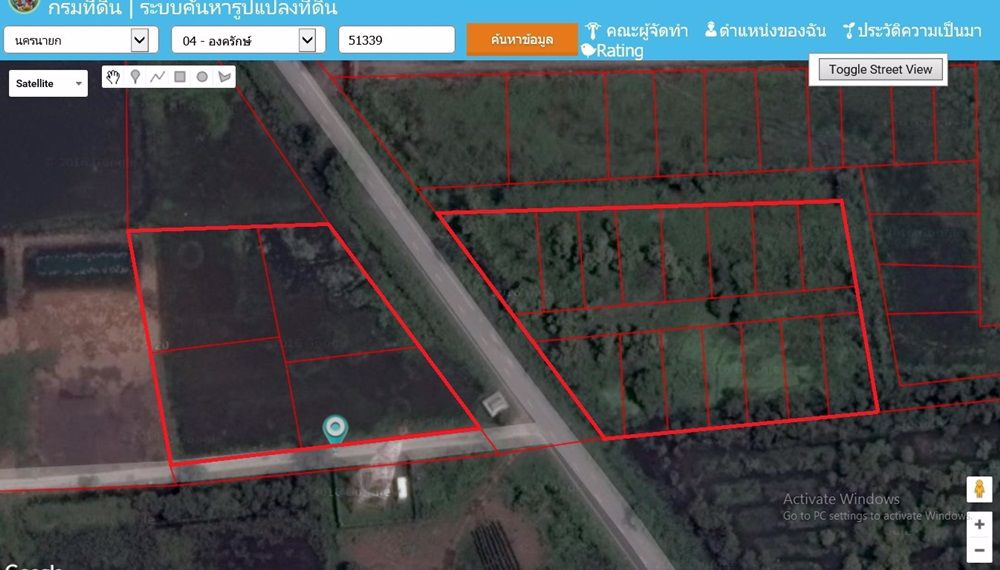Expand the Satellite map type dropdown
The width and height of the screenshot is (1000, 570).
click(x=49, y=84)
